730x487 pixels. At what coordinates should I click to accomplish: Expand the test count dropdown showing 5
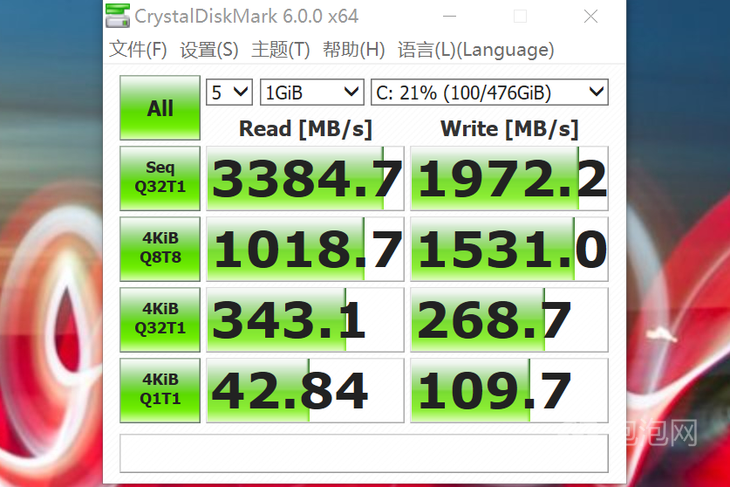229,92
